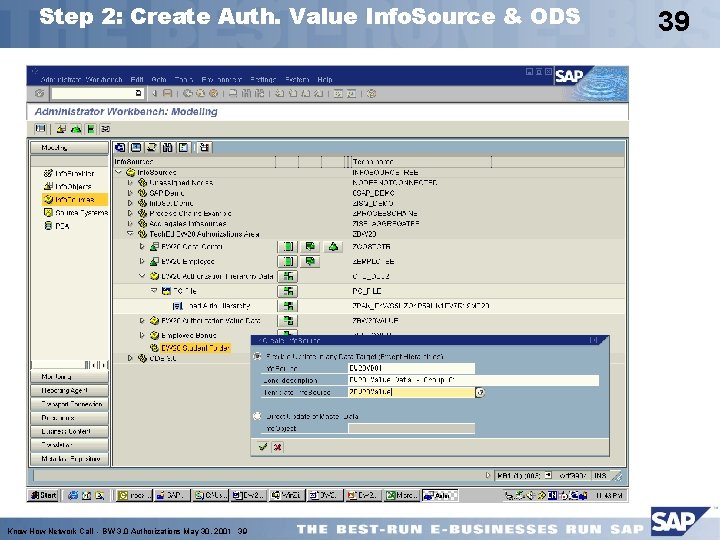720x540 pixels.
Task: Select InfoObjects in the Modeling list
Action: (68, 186)
